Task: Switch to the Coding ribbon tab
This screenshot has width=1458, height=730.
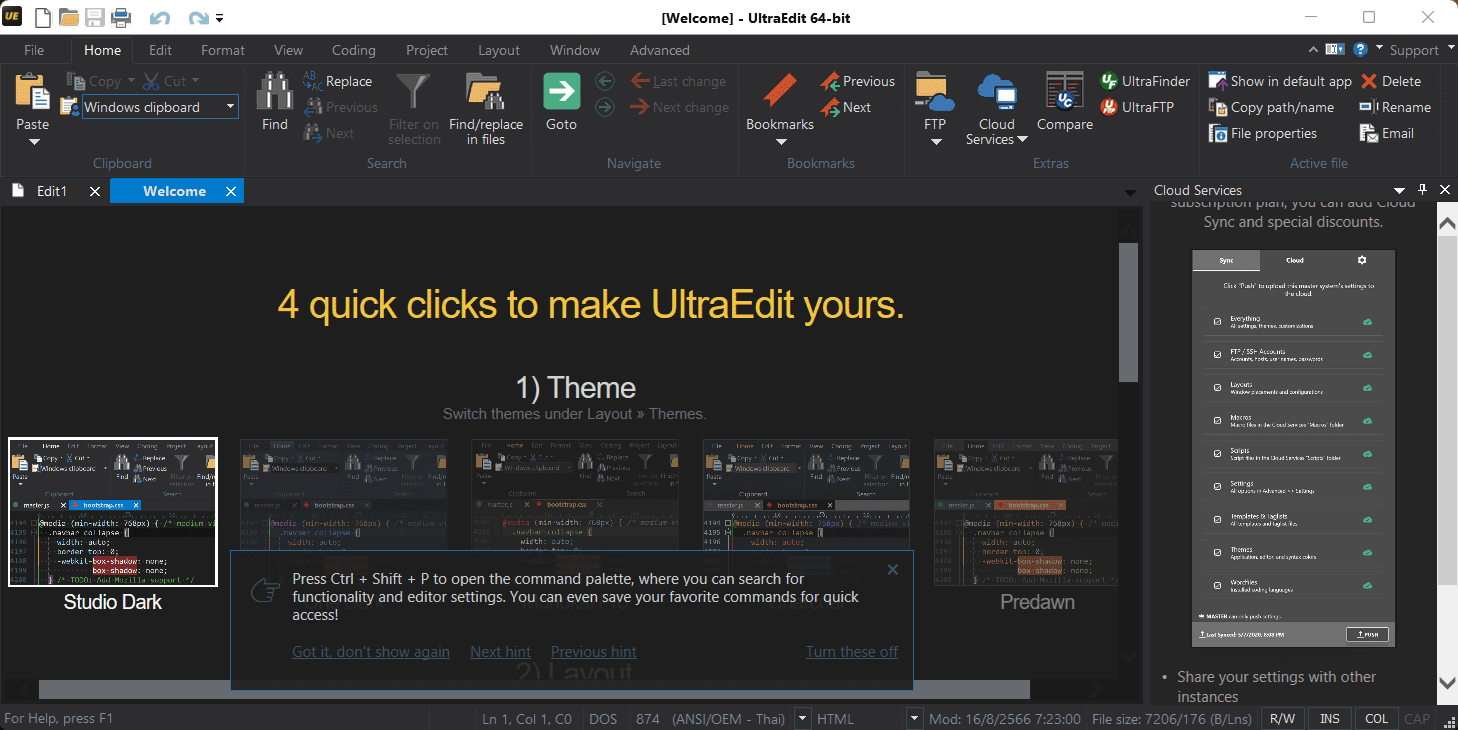Action: point(354,50)
